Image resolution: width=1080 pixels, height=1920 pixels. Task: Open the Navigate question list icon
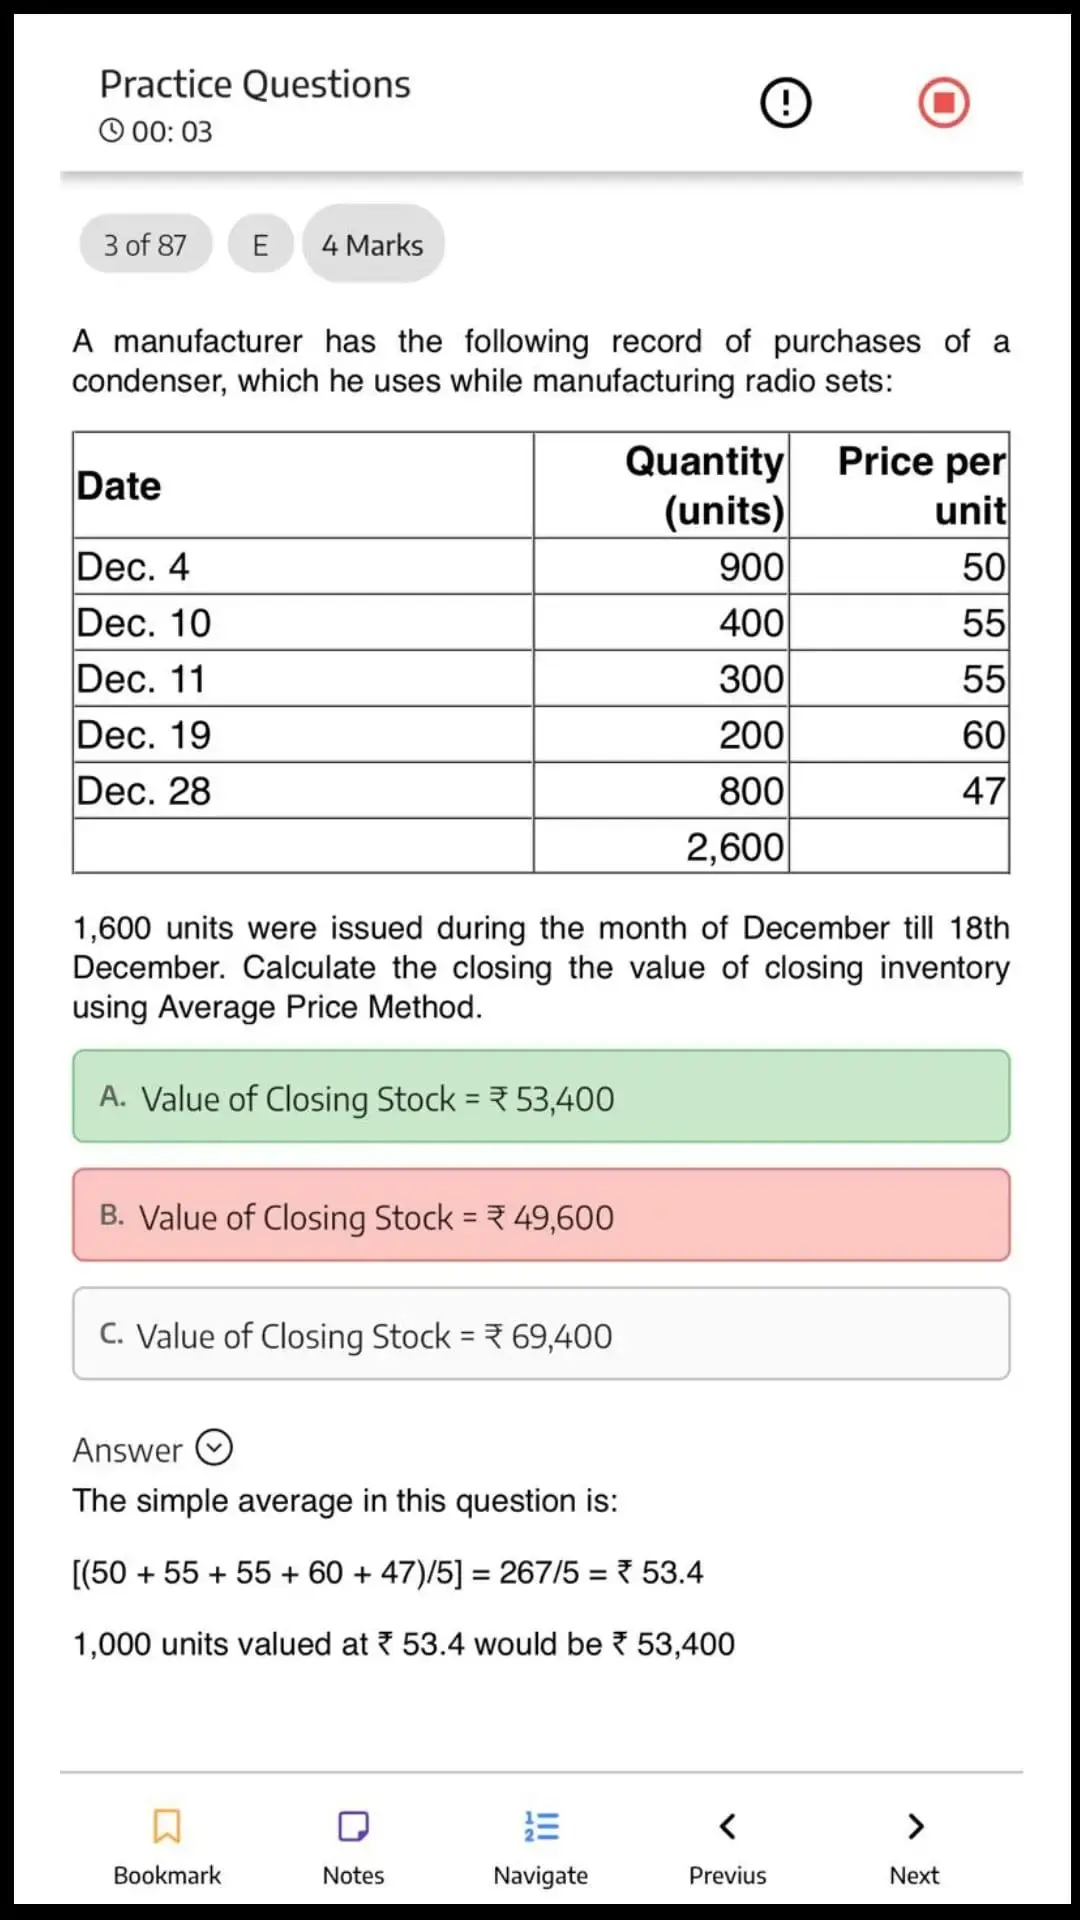click(541, 1826)
